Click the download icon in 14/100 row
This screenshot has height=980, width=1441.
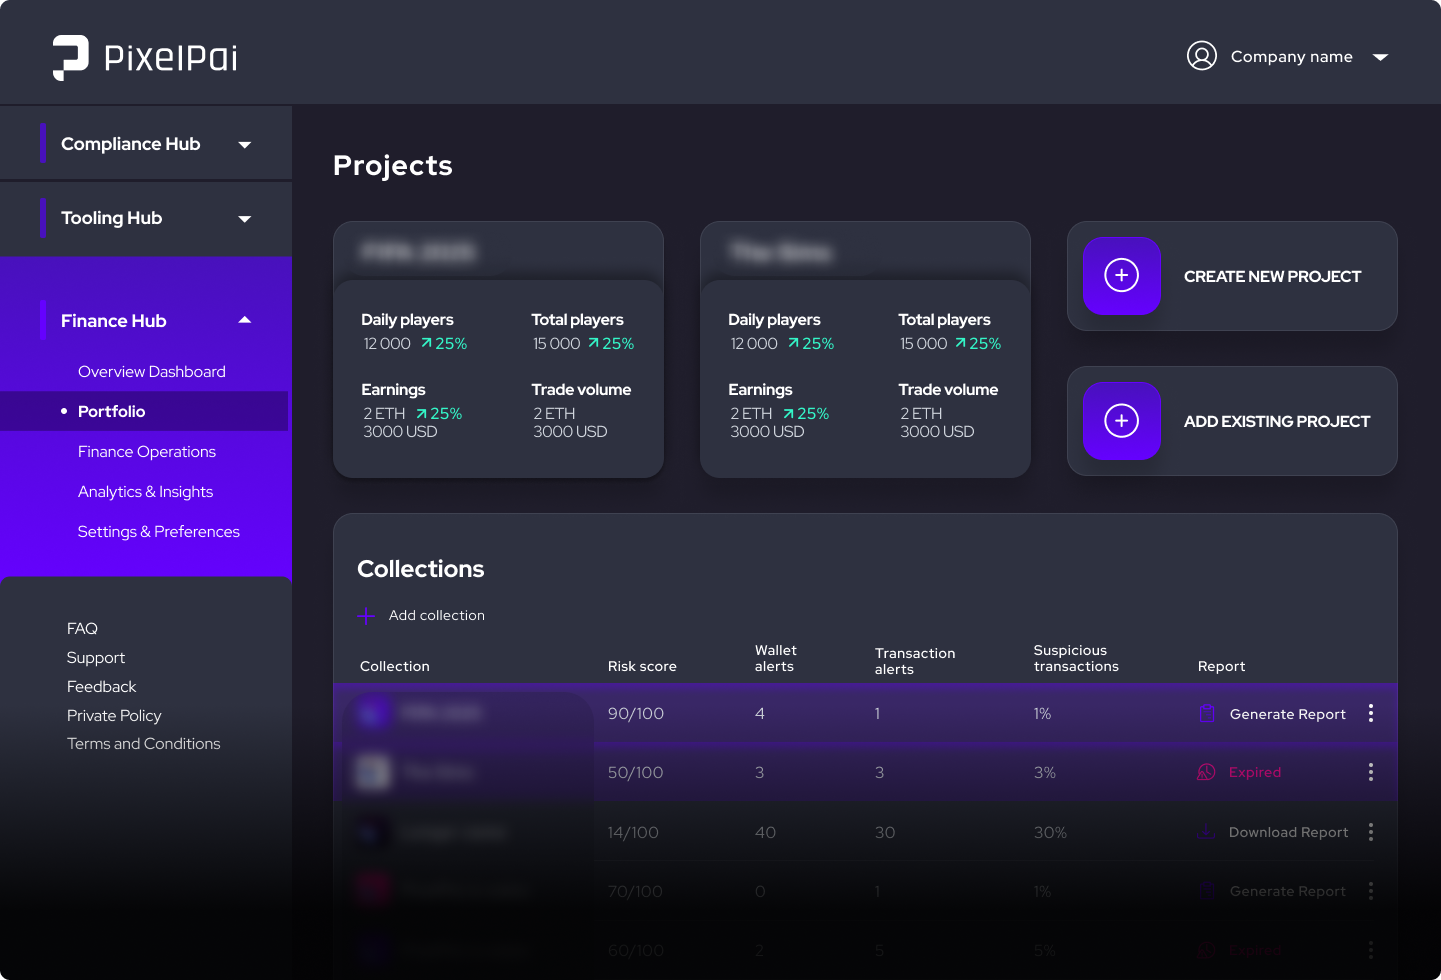coord(1207,832)
